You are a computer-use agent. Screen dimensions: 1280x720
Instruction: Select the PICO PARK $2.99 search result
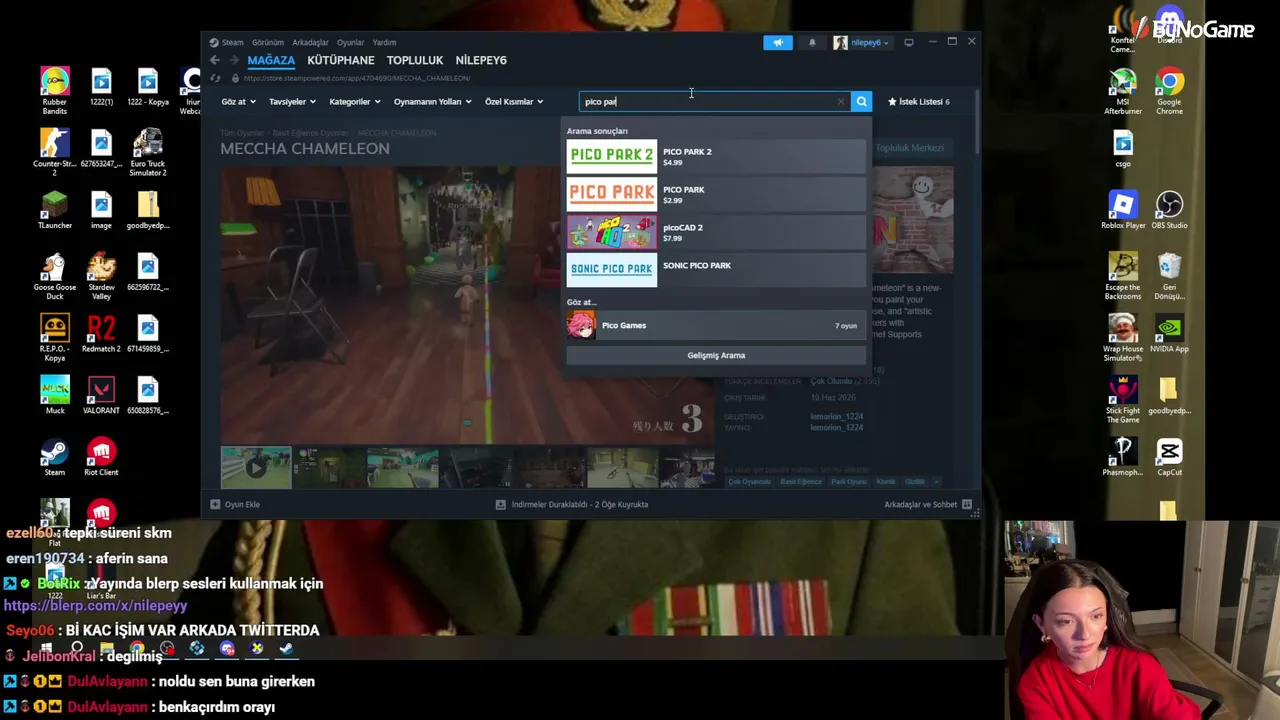pos(716,194)
